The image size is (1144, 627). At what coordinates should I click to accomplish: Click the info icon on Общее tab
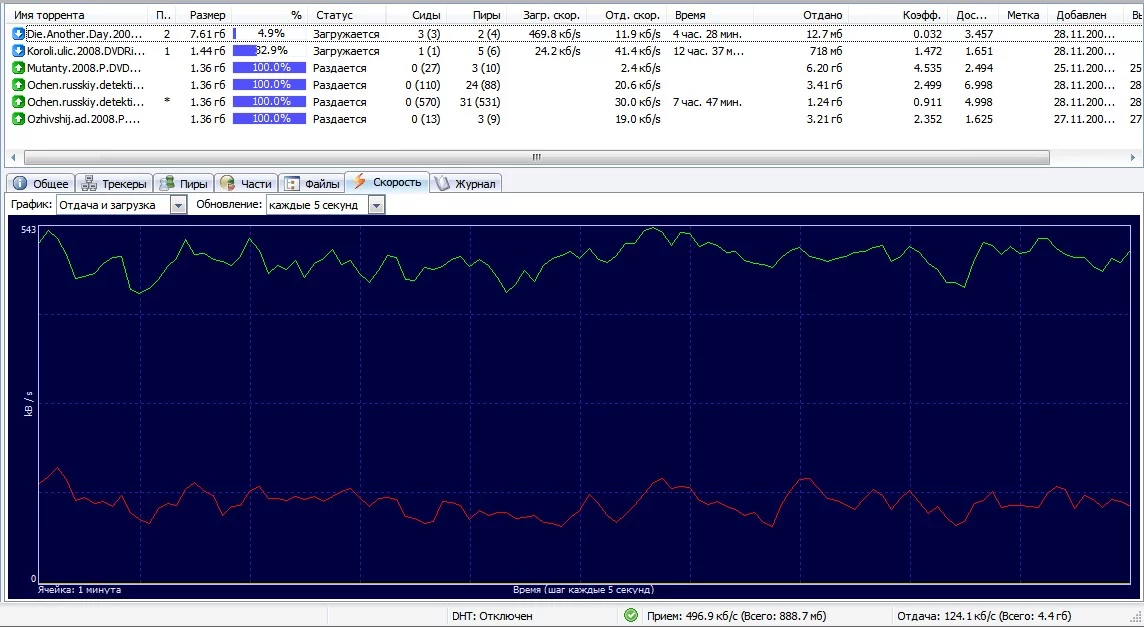pos(20,183)
